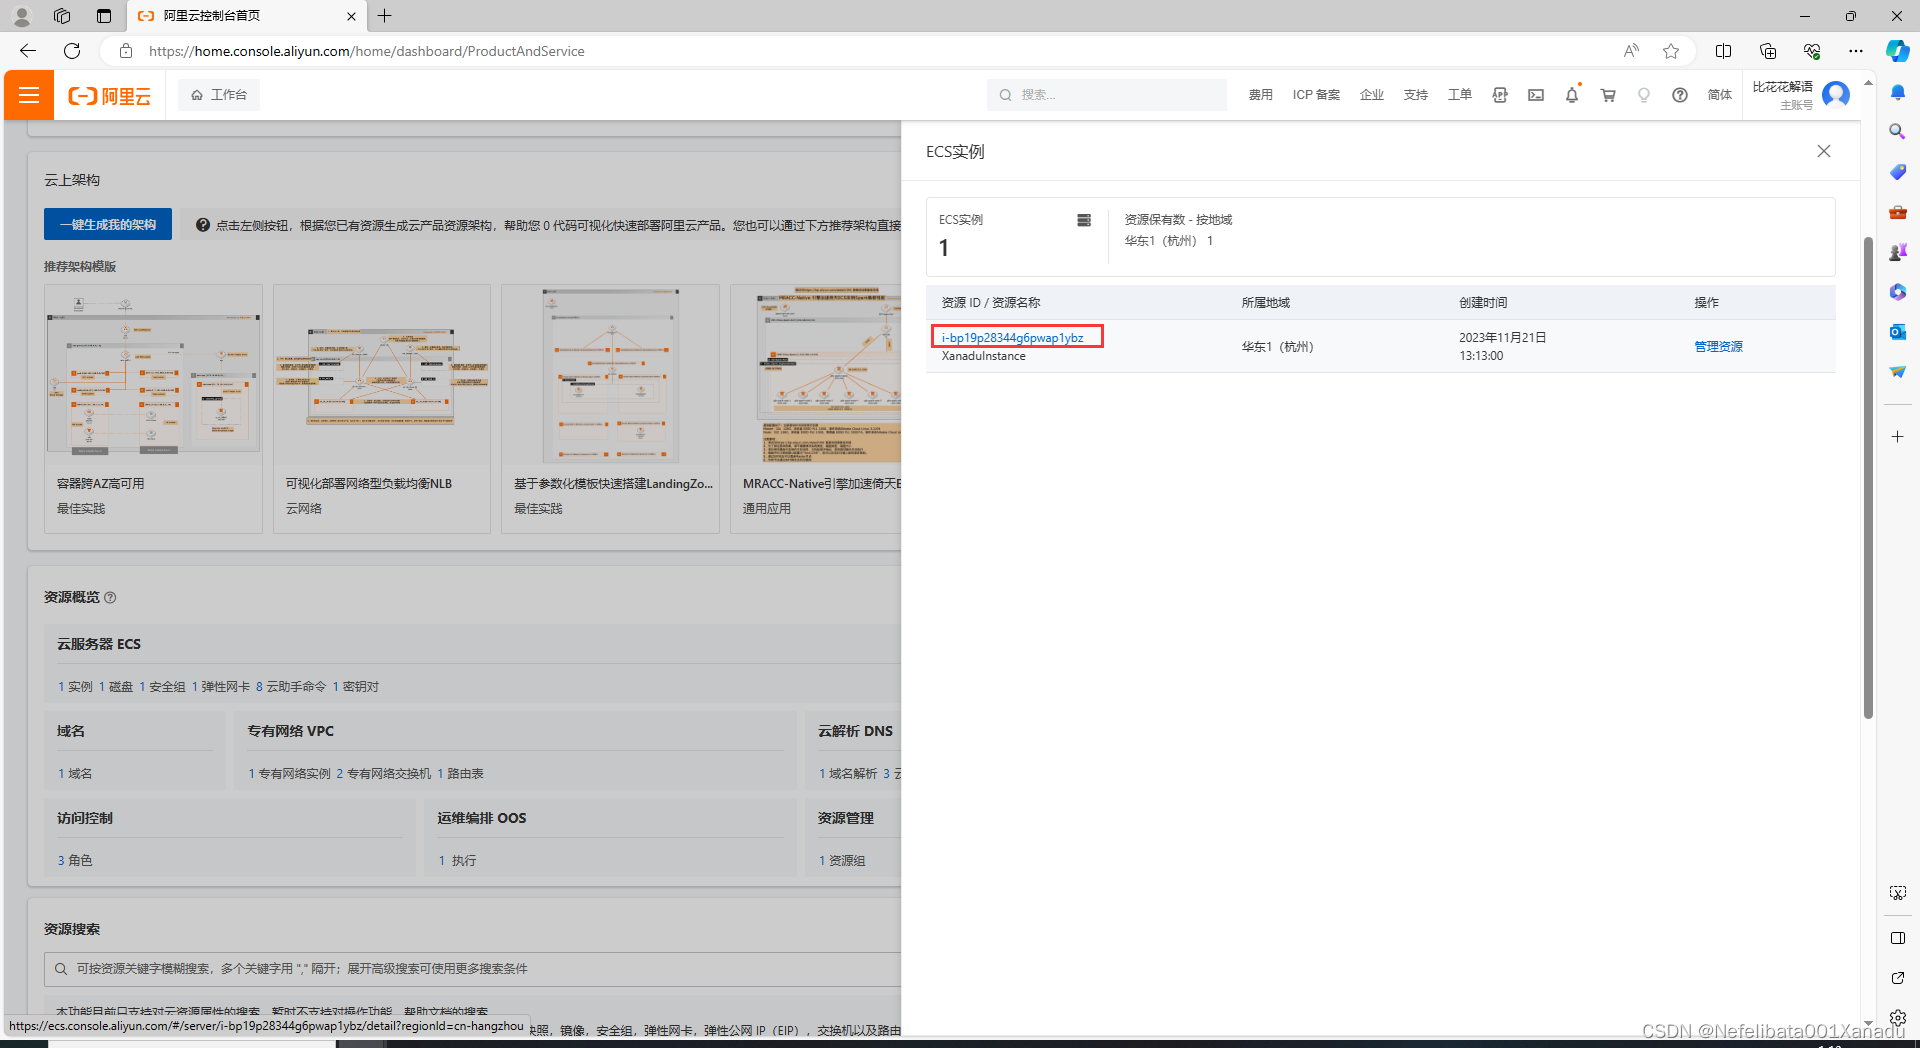This screenshot has height=1048, width=1920.
Task: Click the 1 弹性网卡 link
Action: [x=221, y=687]
